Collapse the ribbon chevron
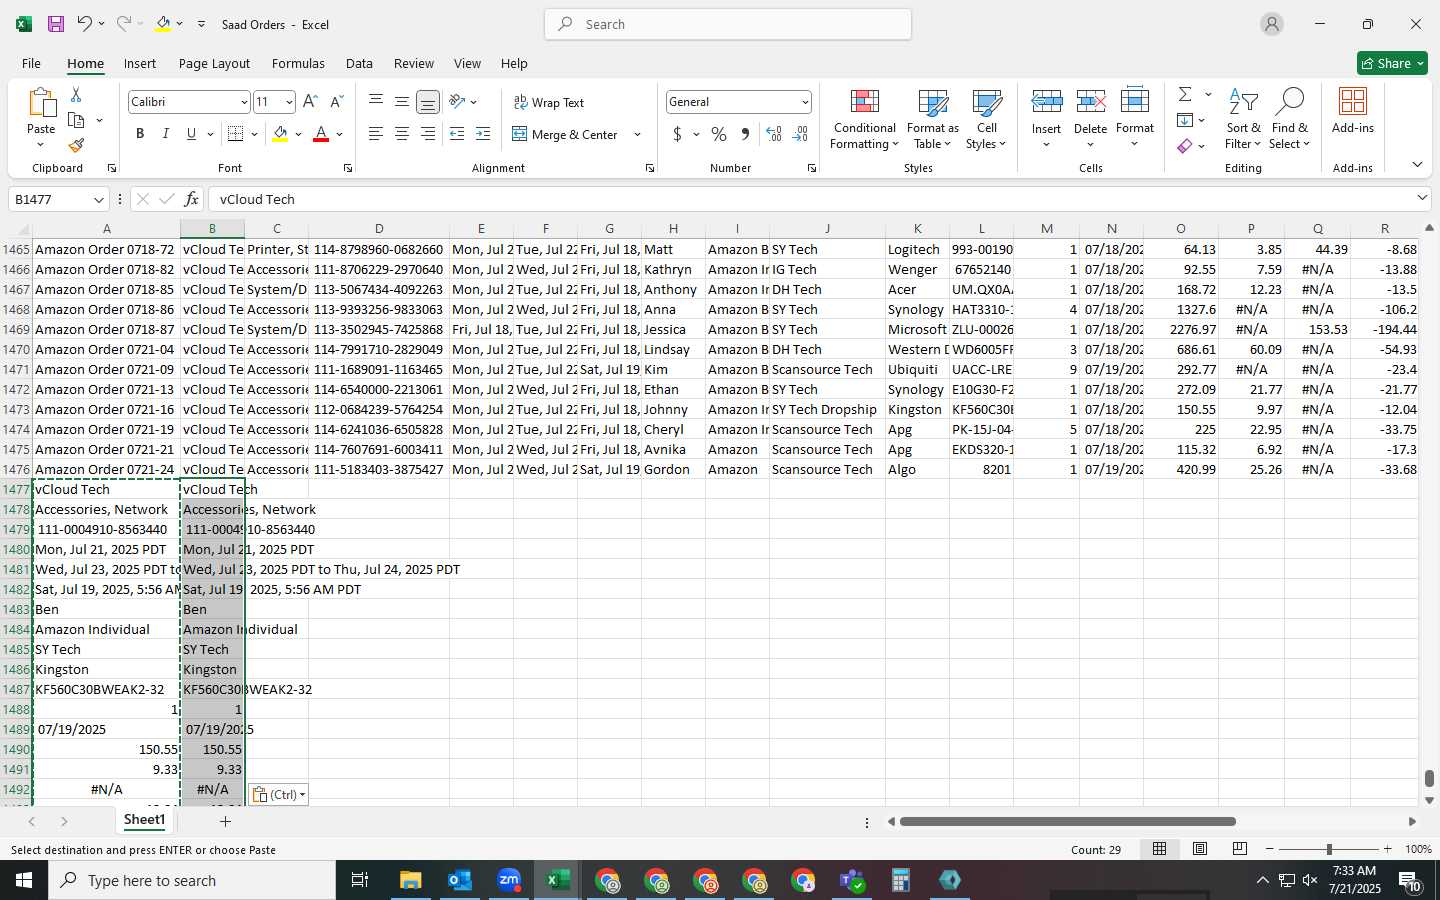 (1417, 164)
